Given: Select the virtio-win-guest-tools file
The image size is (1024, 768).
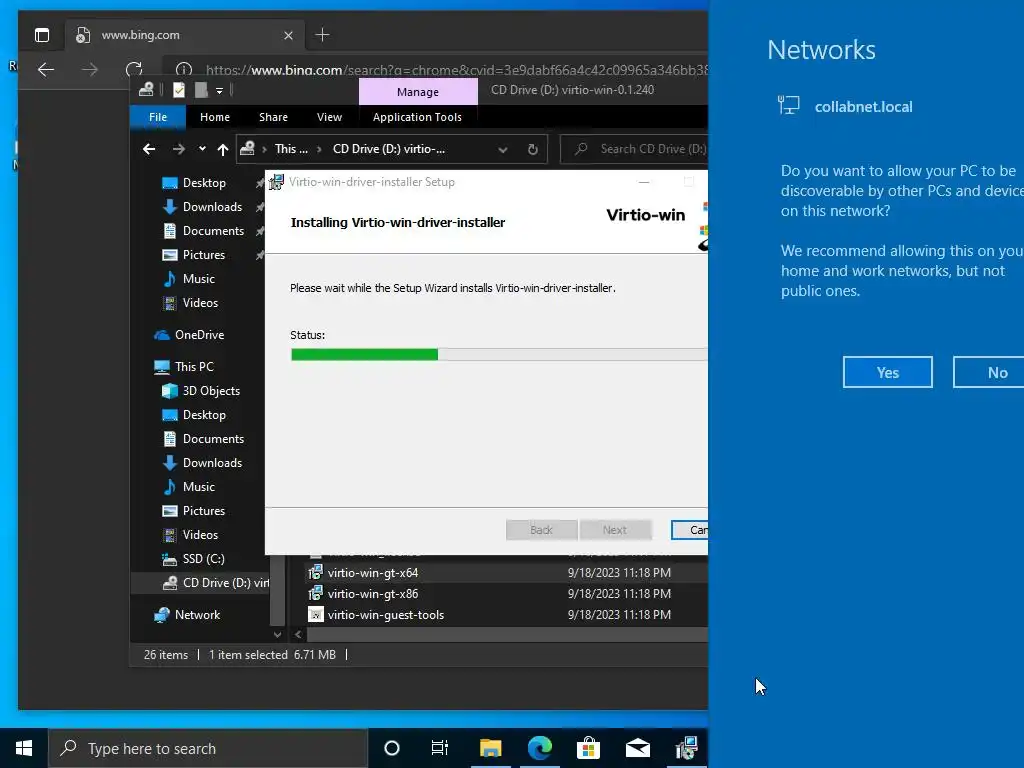Looking at the screenshot, I should click(x=385, y=615).
